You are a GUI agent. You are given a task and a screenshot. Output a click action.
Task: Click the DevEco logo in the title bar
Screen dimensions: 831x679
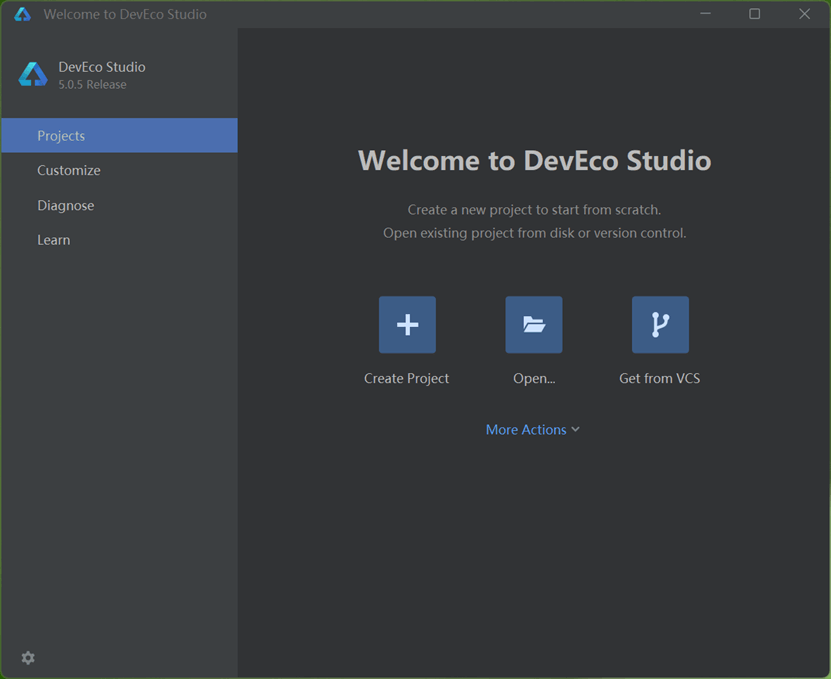click(22, 14)
